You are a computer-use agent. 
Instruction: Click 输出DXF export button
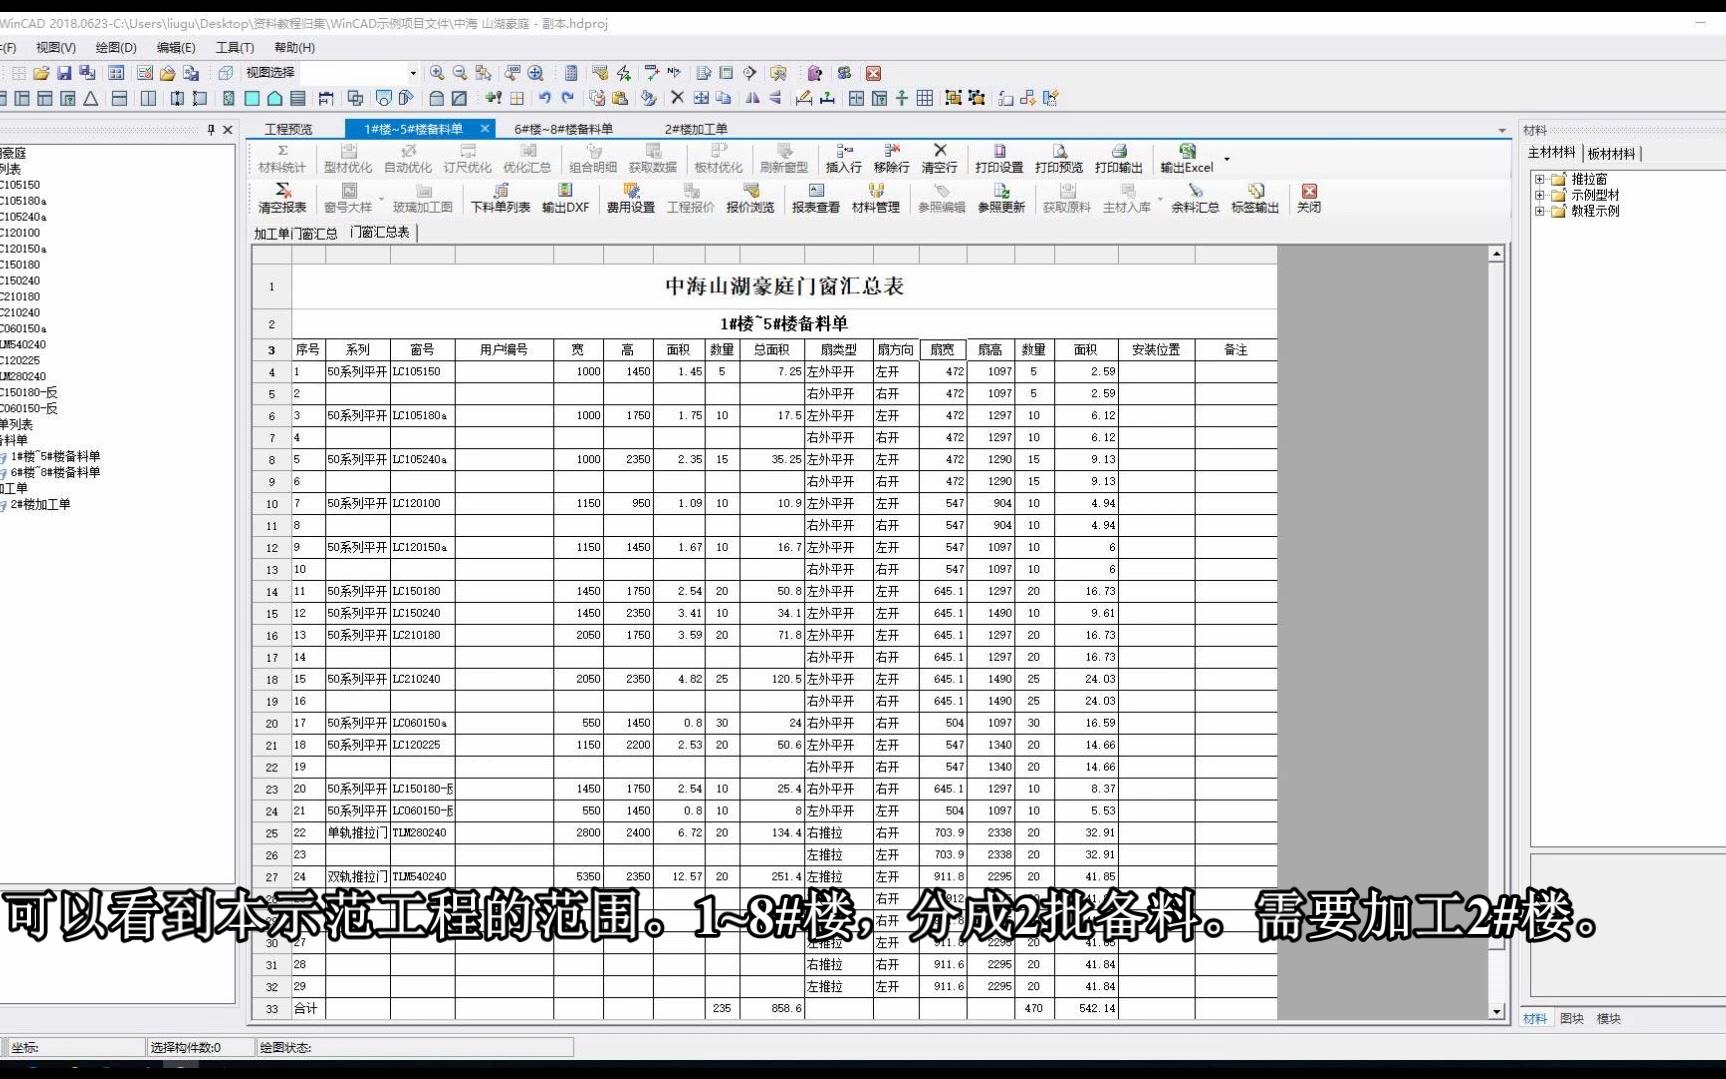click(x=565, y=199)
